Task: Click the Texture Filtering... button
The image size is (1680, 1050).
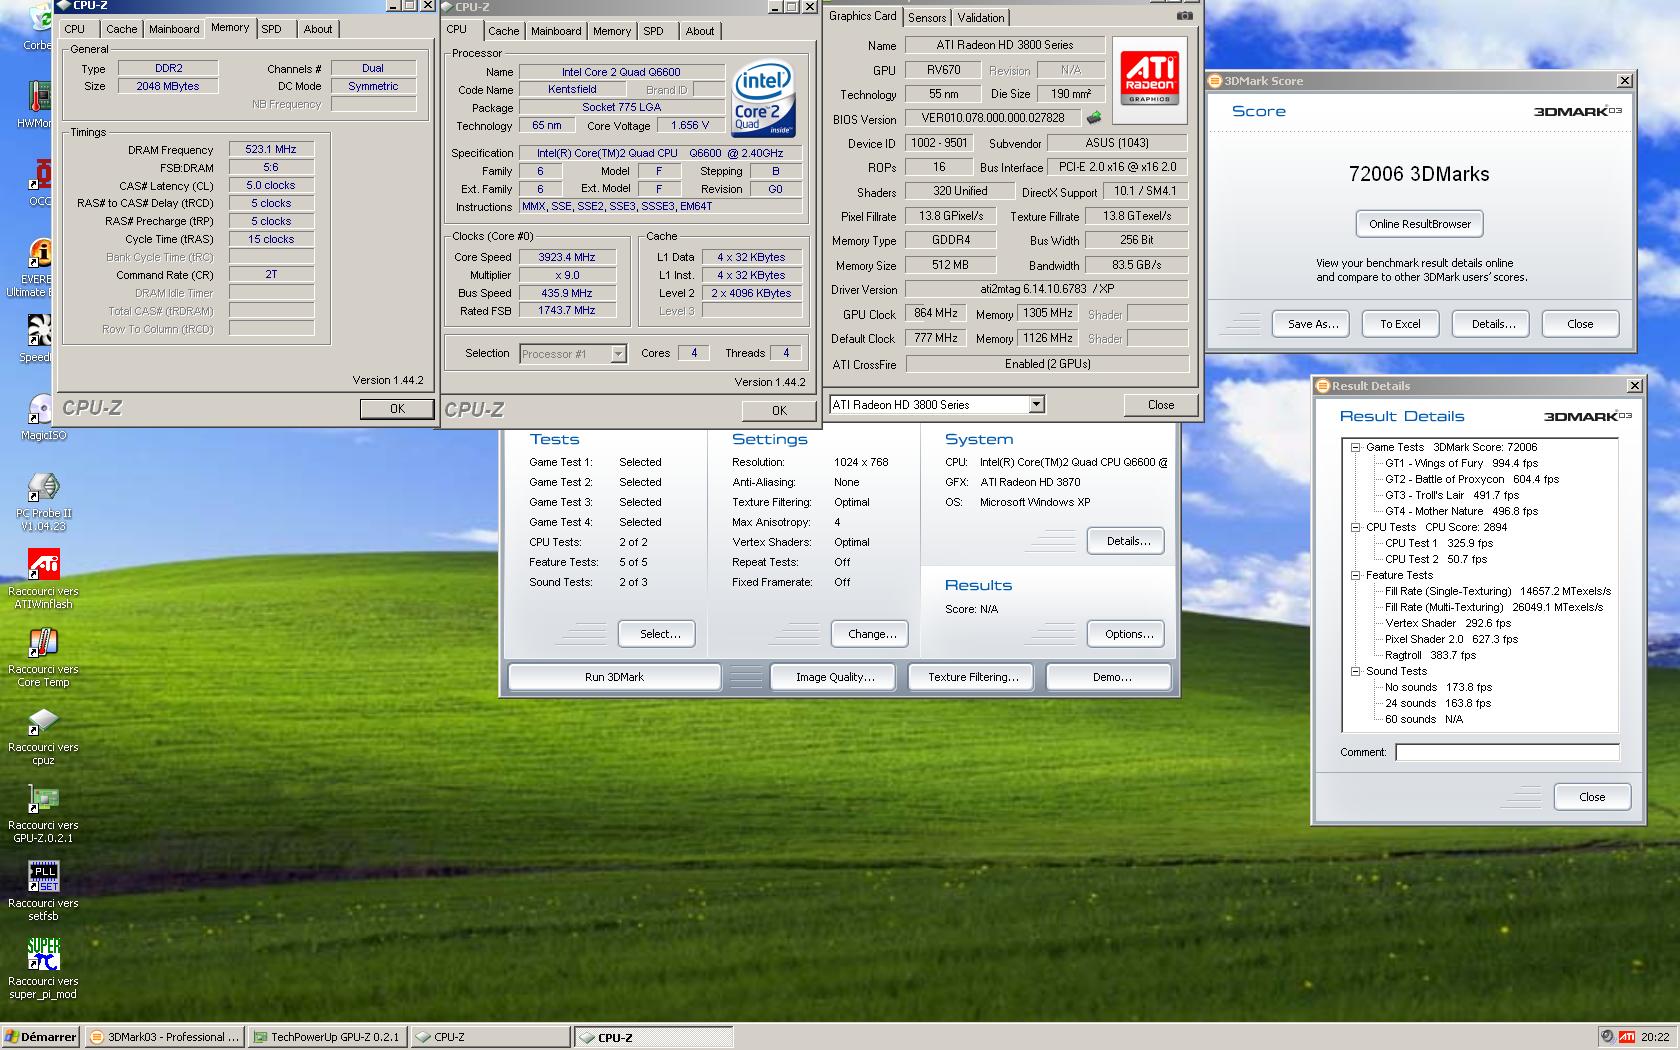Action: [x=973, y=677]
